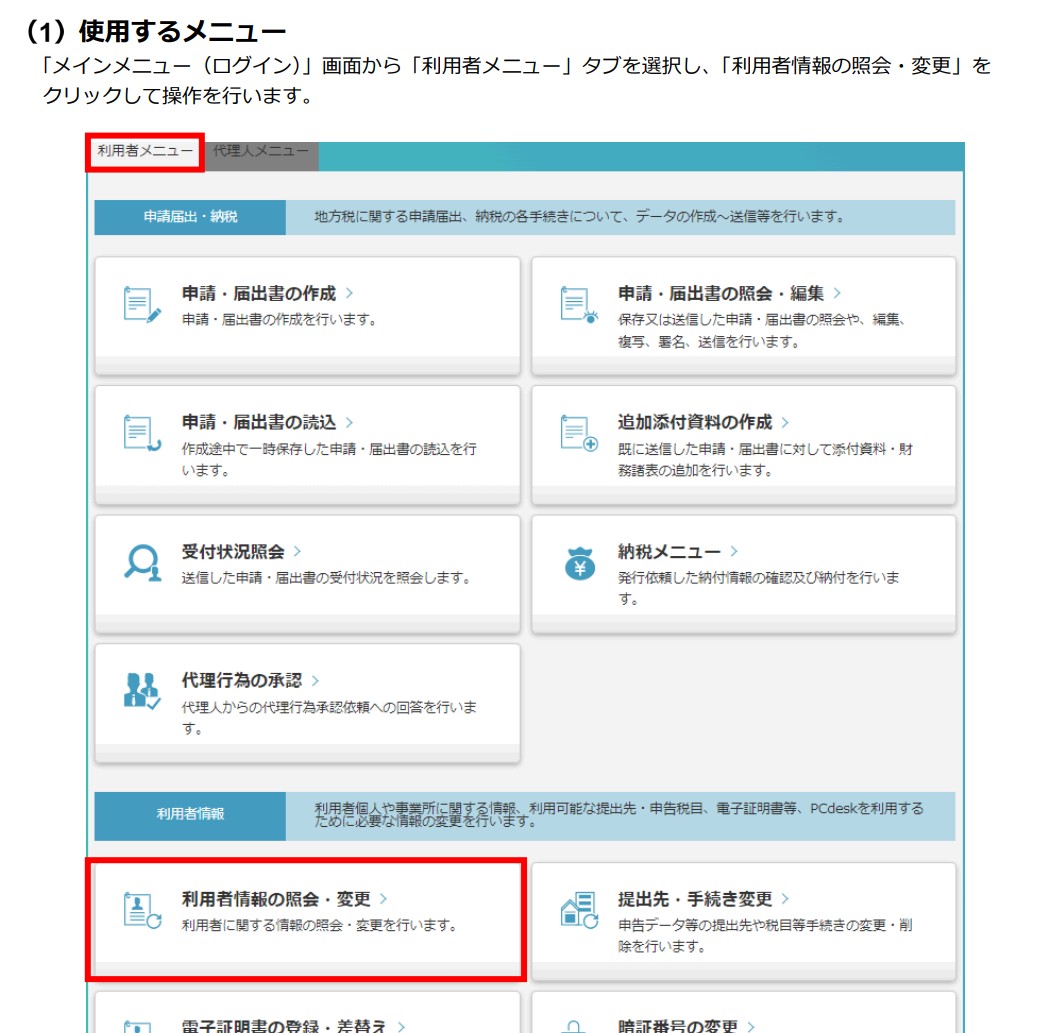This screenshot has height=1033, width=1051.
Task: Click the 追加添付資料の作成 plus document icon
Action: pos(578,433)
